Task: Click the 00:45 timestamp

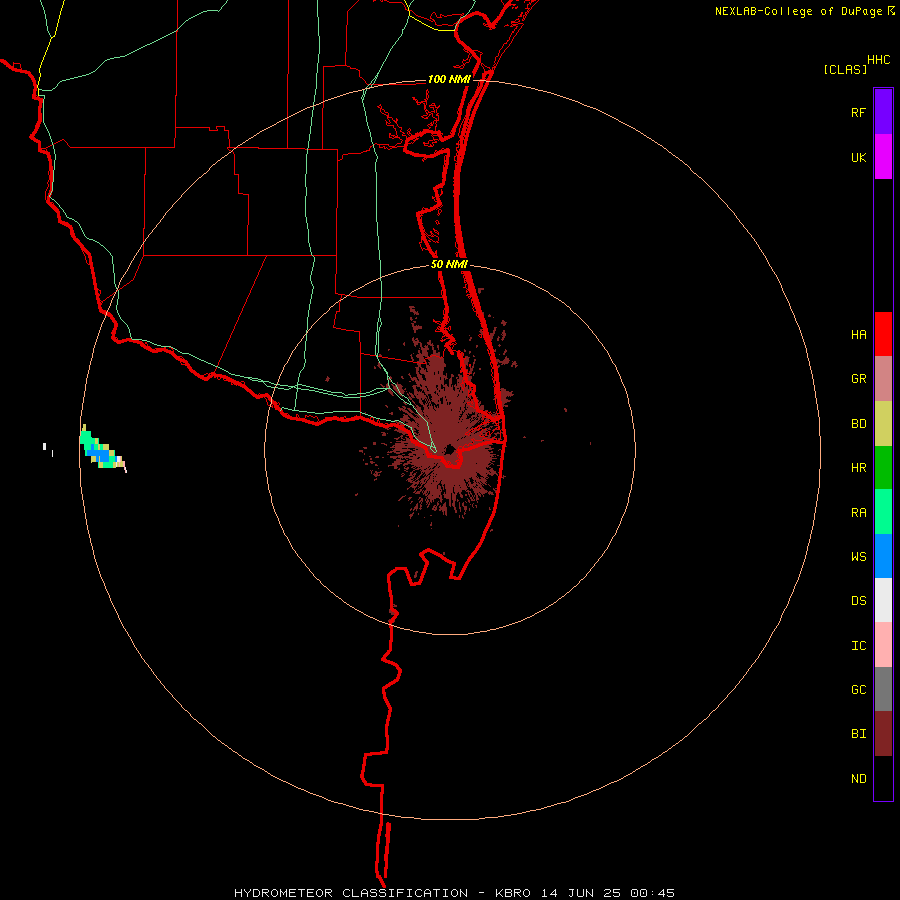Action: click(x=652, y=893)
